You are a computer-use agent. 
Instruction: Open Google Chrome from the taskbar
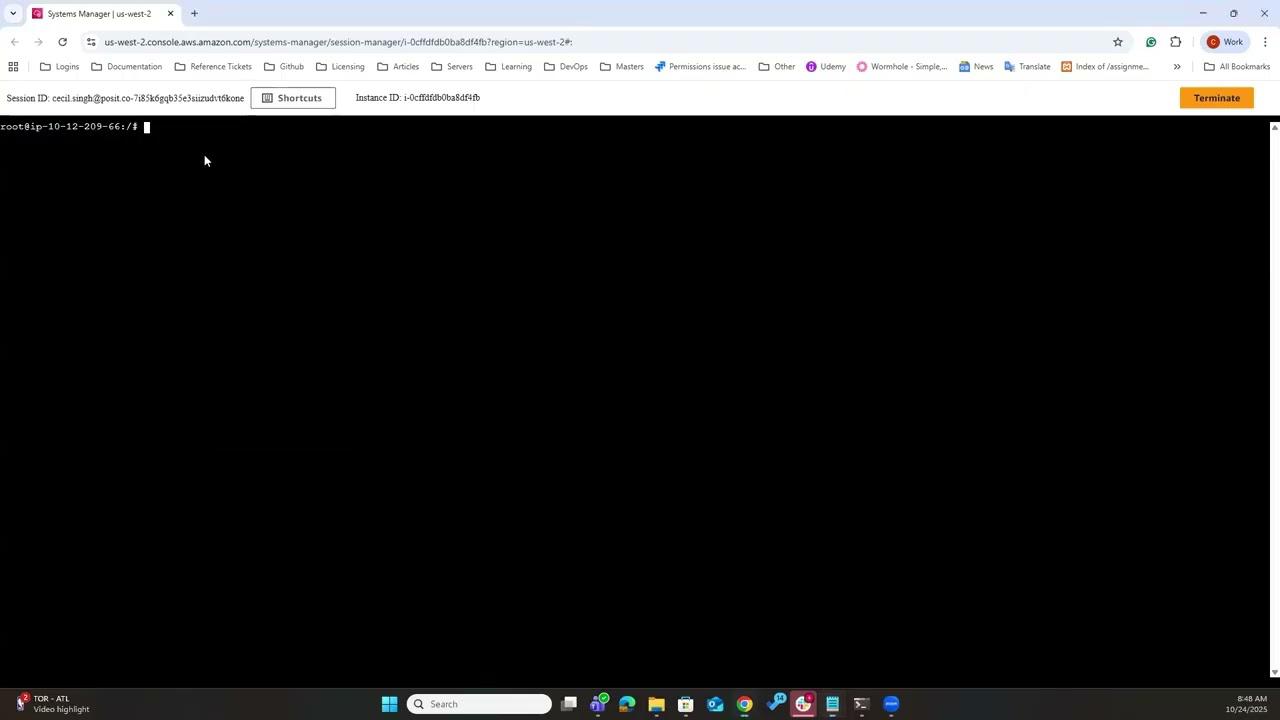(x=744, y=704)
